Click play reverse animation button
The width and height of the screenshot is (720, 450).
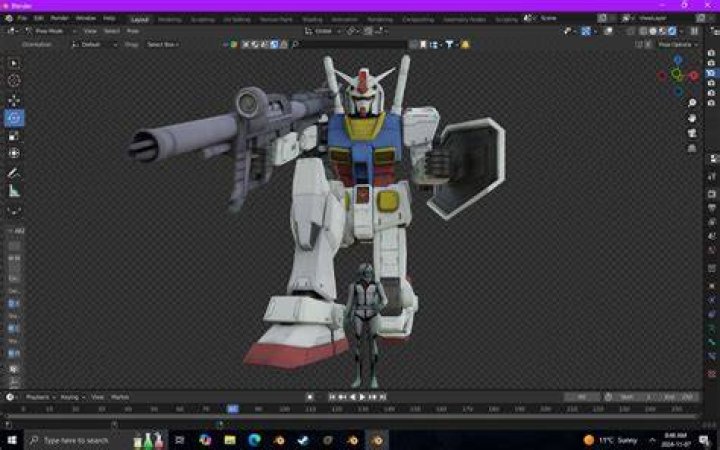click(x=352, y=397)
